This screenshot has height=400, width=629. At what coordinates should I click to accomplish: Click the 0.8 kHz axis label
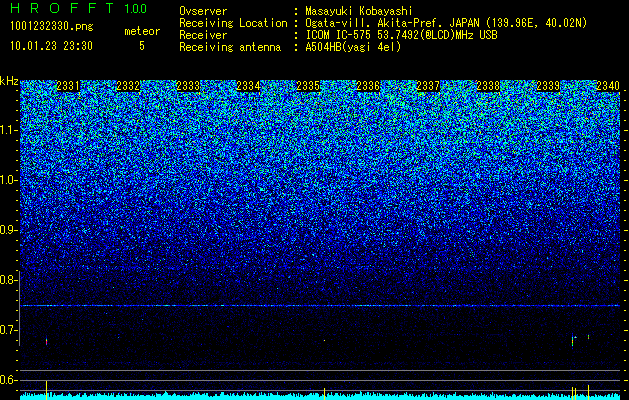[8, 280]
